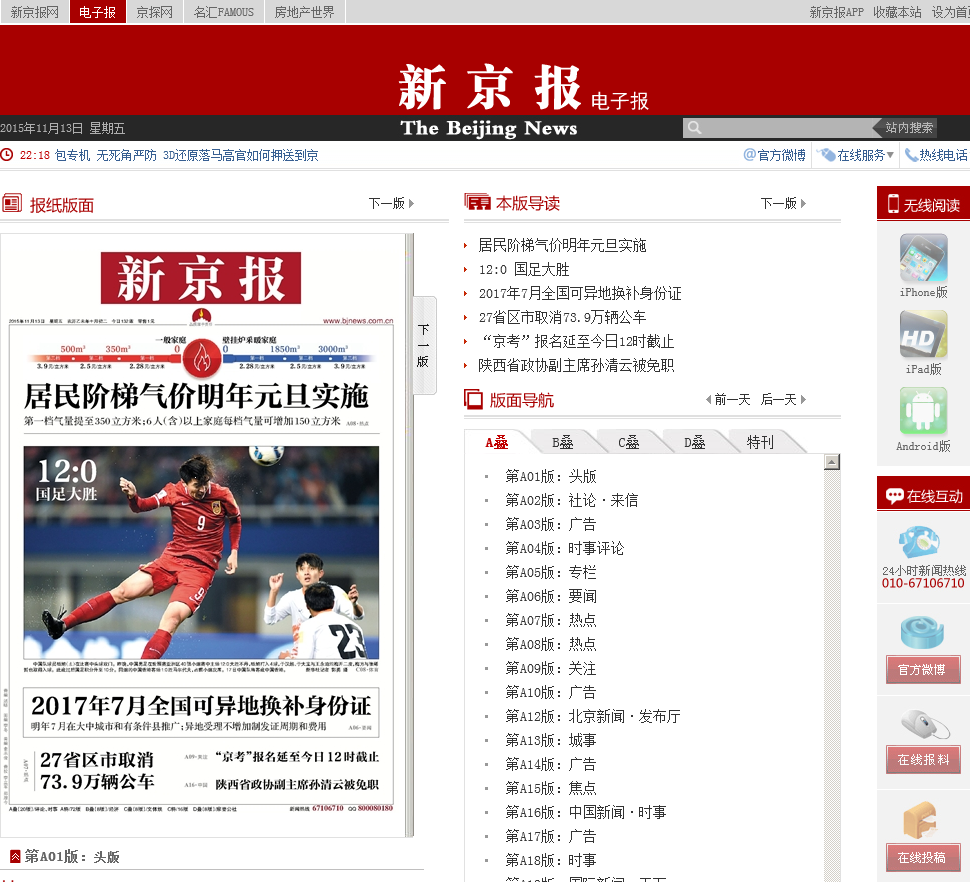Image resolution: width=970 pixels, height=882 pixels.
Task: Click the 新京报APP link
Action: (x=836, y=12)
